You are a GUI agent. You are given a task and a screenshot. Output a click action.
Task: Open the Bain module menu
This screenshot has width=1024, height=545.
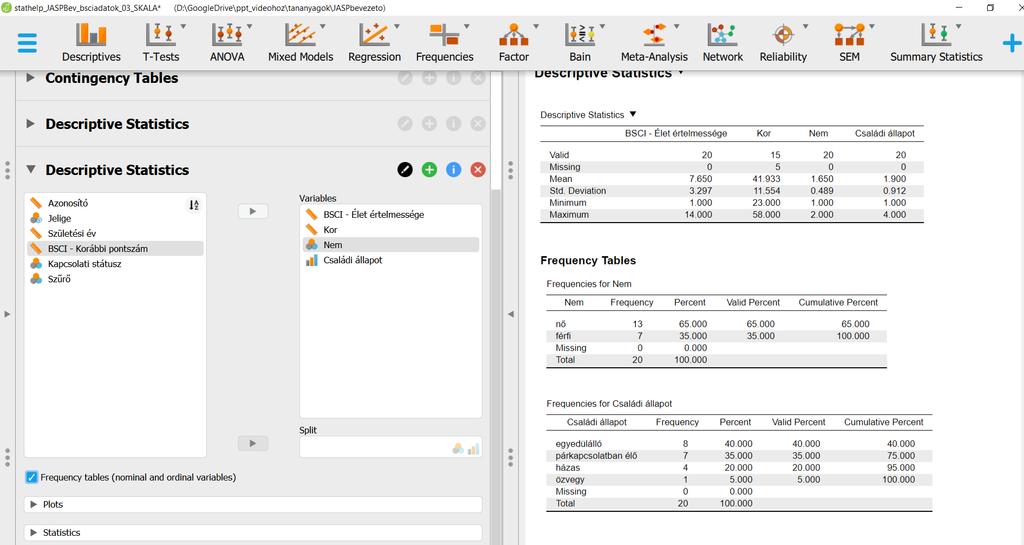tap(580, 42)
